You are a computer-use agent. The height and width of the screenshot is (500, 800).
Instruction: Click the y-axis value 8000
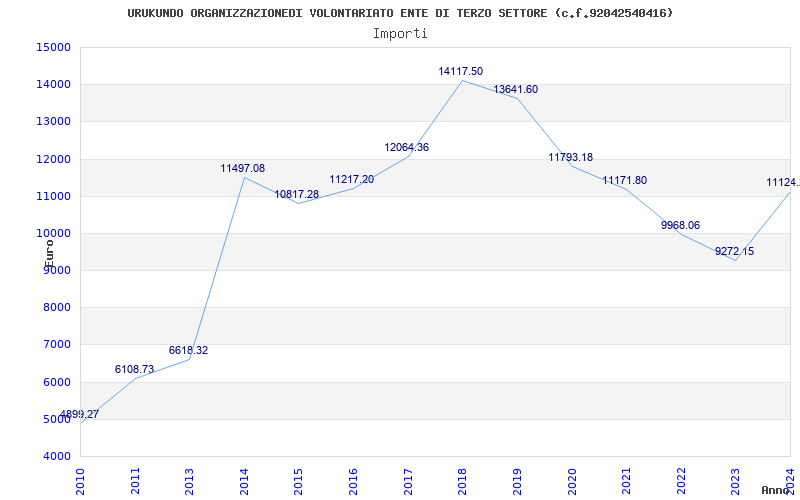56,308
